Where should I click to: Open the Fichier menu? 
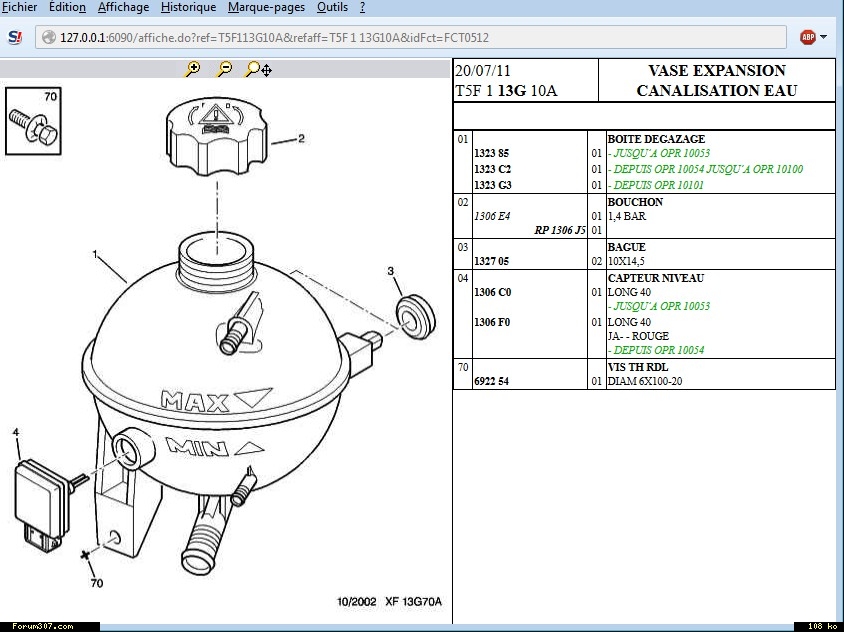(x=20, y=7)
